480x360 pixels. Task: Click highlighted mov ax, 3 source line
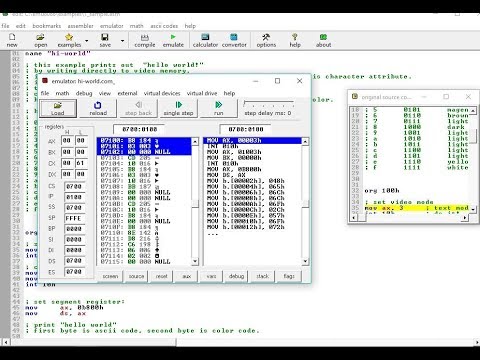[x=416, y=208]
